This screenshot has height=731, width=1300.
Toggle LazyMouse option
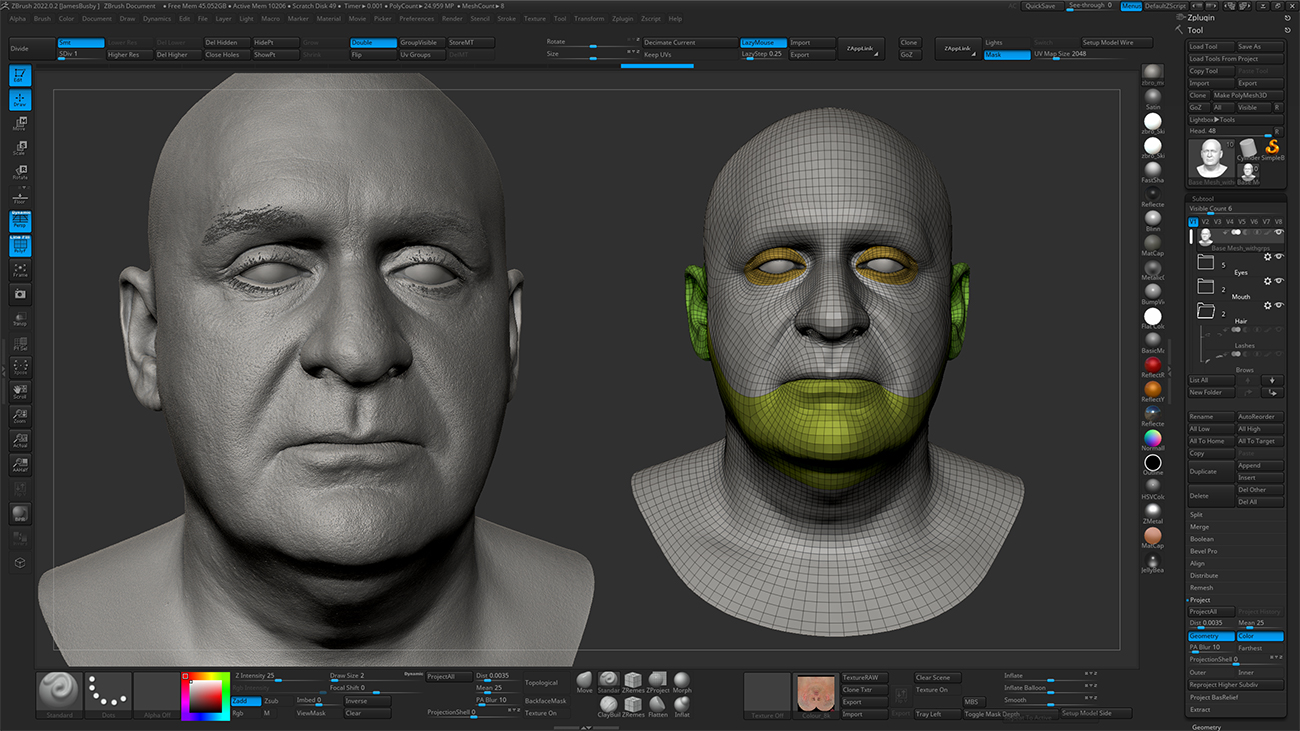tap(762, 43)
